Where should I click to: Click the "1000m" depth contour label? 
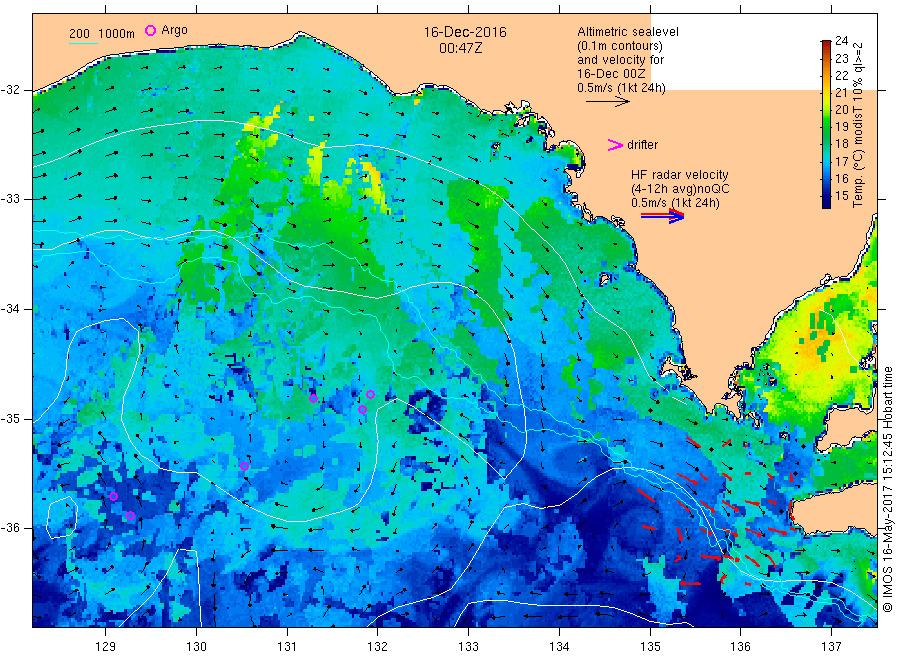[x=117, y=34]
